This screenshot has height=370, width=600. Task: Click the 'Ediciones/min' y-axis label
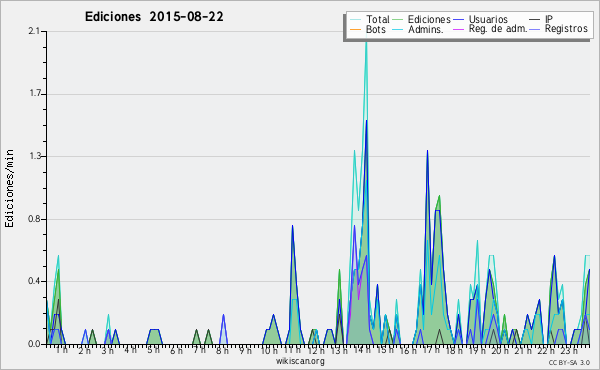(9, 188)
